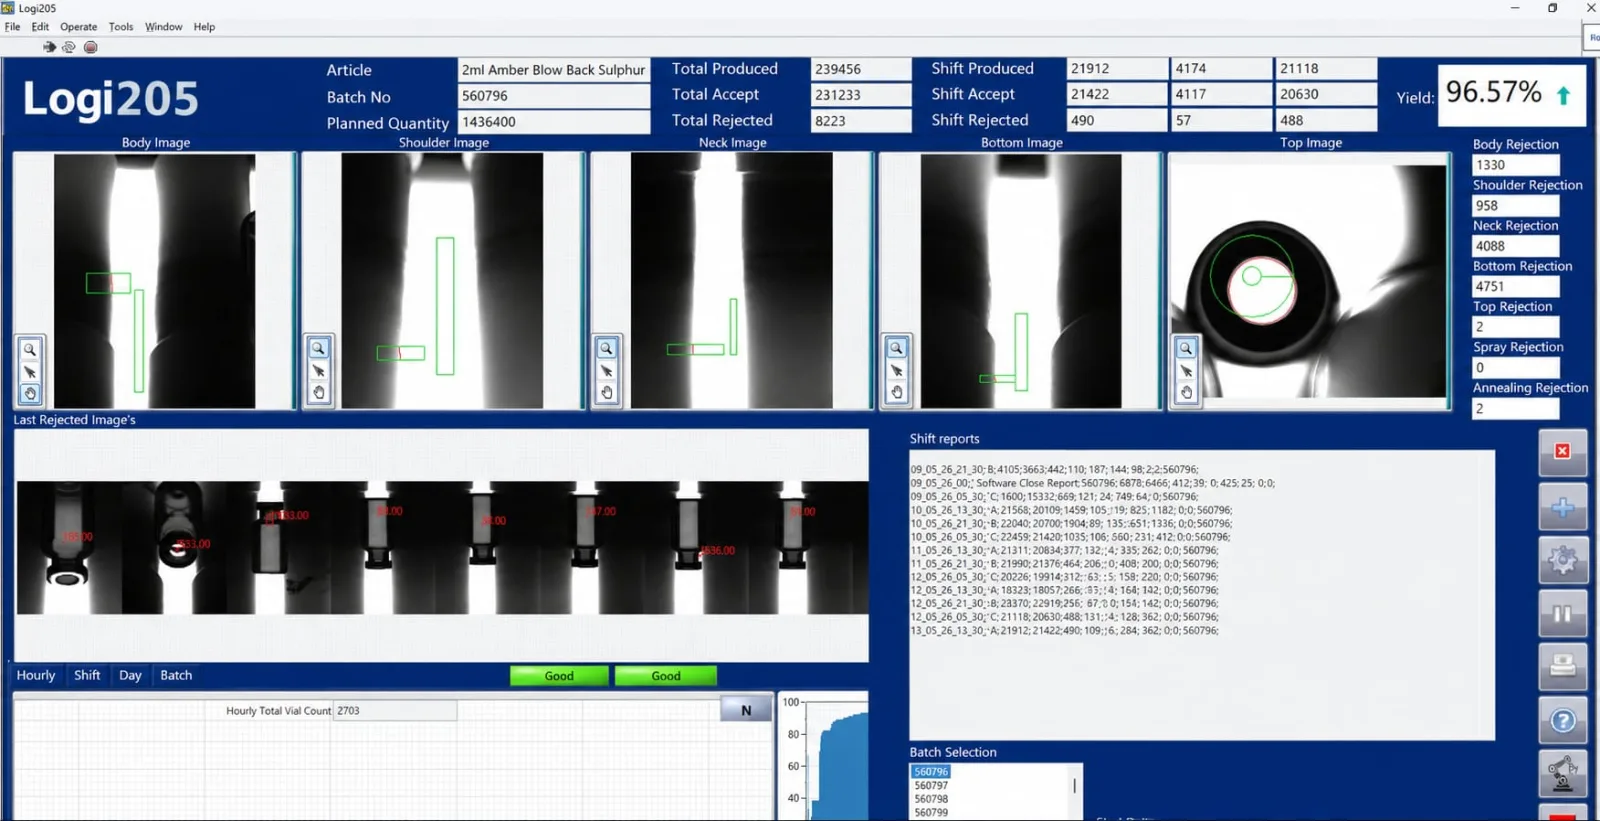Open the File menu
The height and width of the screenshot is (821, 1600).
[12, 27]
